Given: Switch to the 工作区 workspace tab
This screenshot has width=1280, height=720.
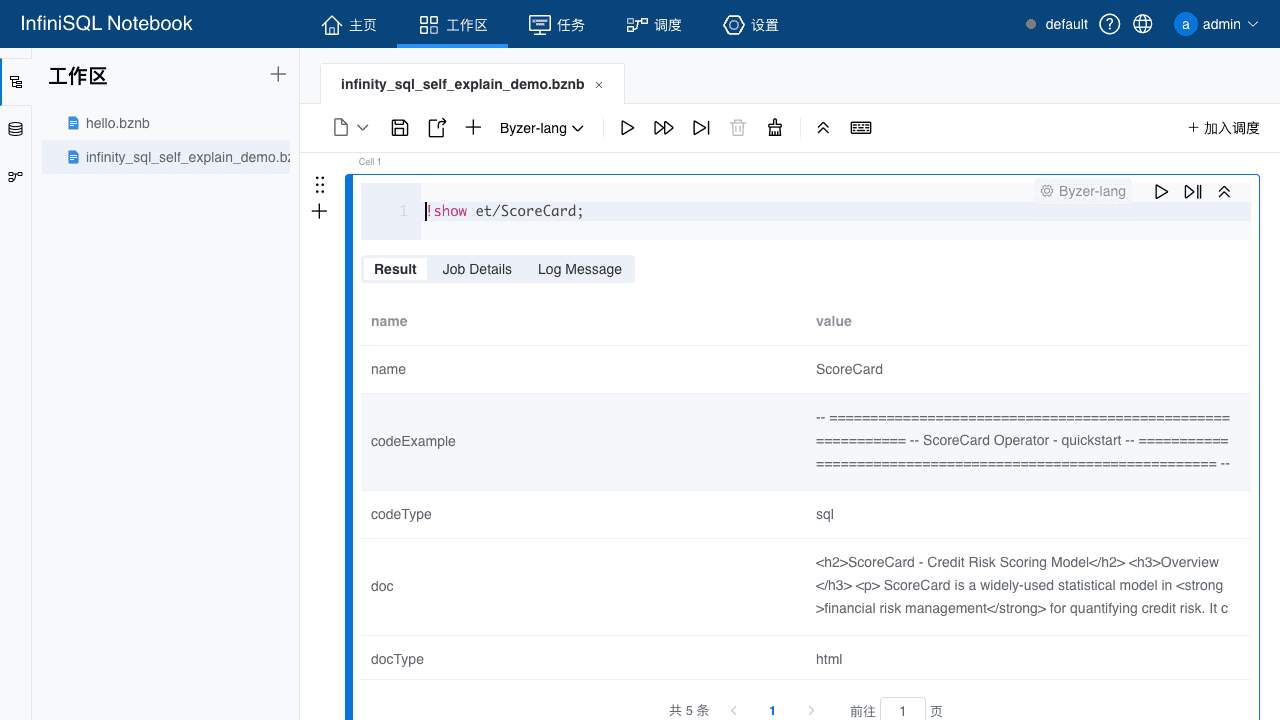Looking at the screenshot, I should (452, 25).
